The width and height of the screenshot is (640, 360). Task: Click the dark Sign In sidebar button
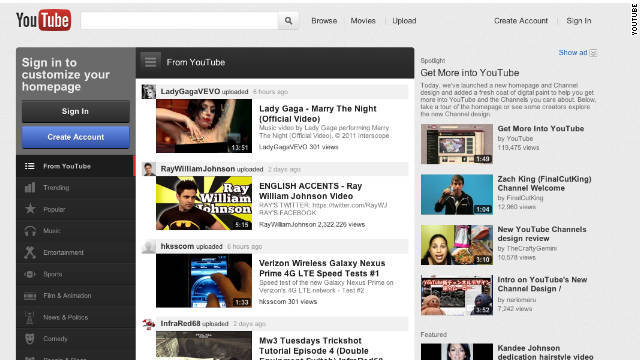(x=76, y=111)
